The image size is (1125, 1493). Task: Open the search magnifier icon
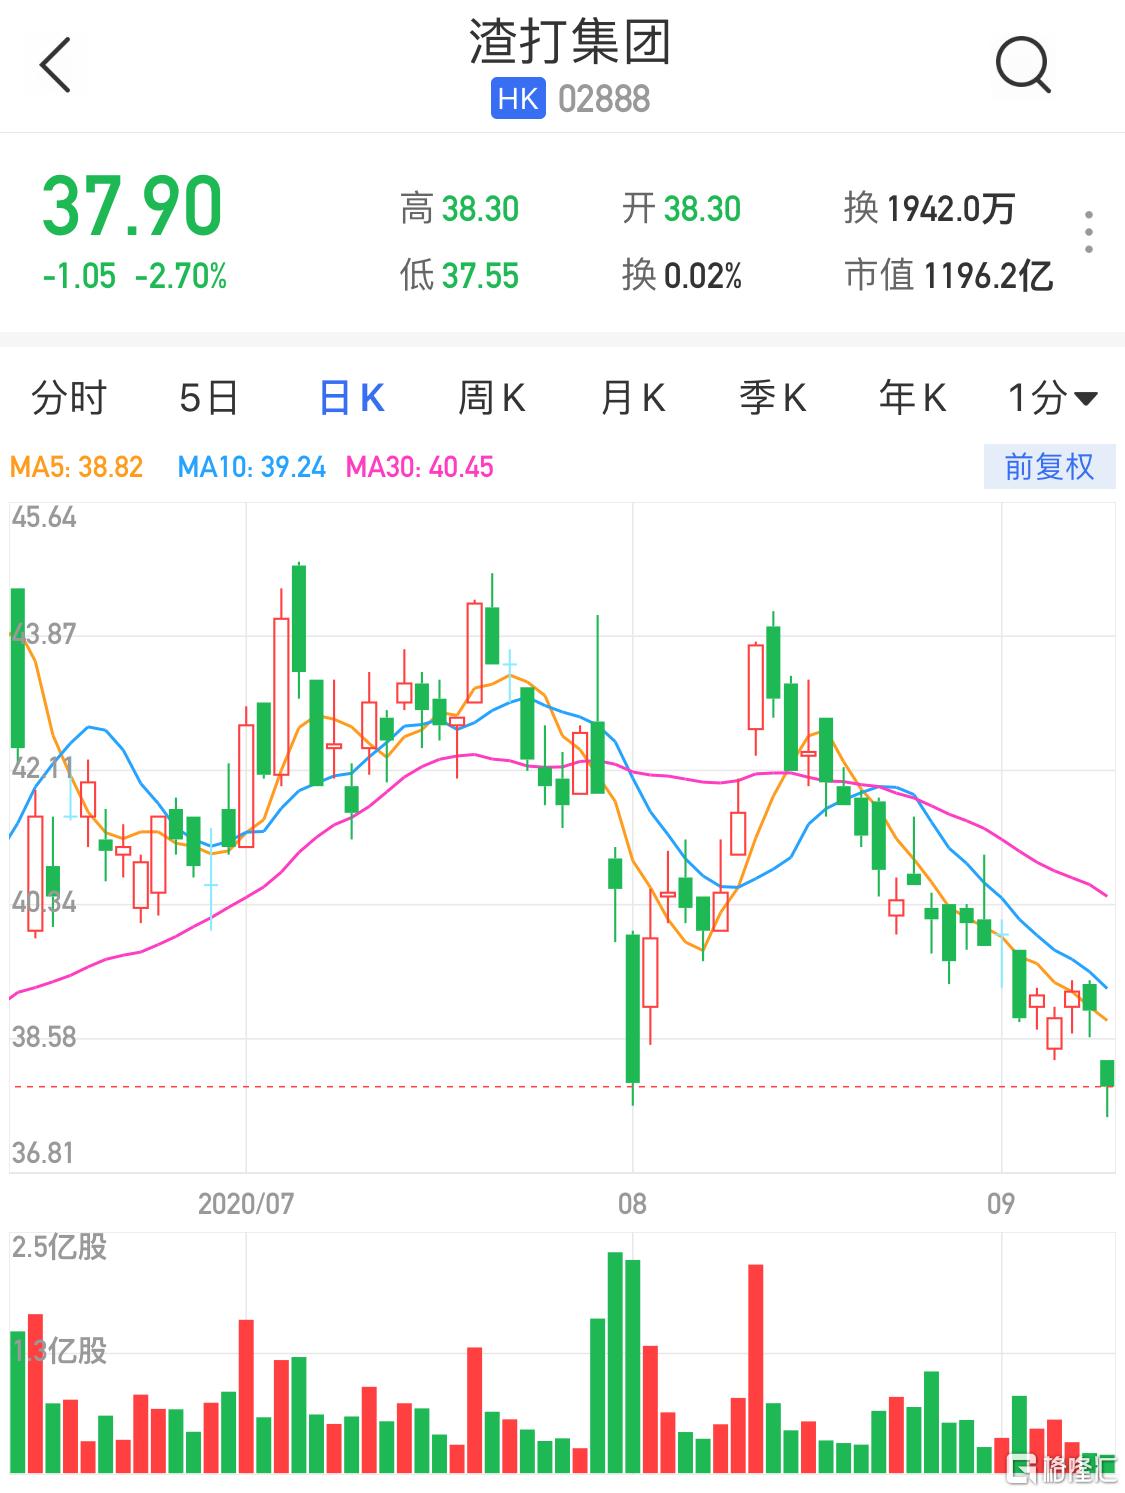tap(1023, 65)
